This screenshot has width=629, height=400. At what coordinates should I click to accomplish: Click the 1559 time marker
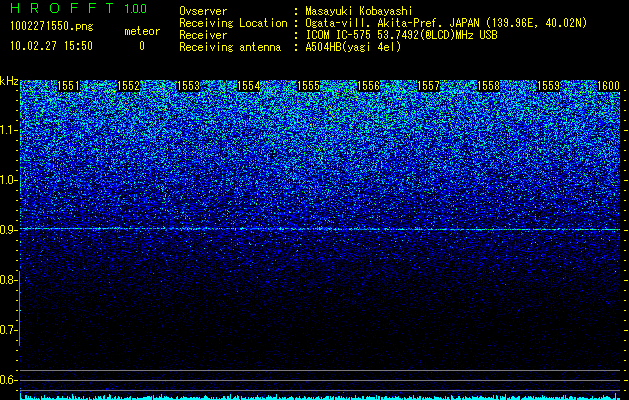pyautogui.click(x=548, y=86)
